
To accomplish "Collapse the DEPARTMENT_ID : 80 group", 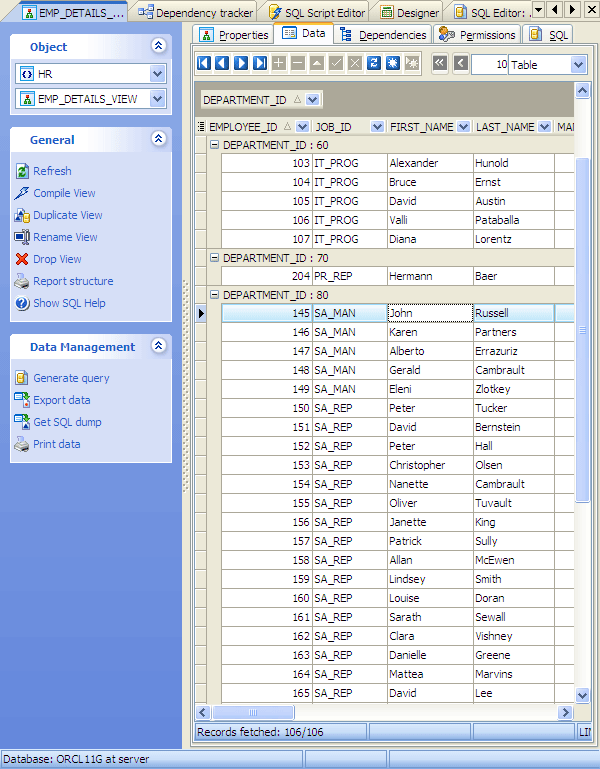I will [215, 295].
